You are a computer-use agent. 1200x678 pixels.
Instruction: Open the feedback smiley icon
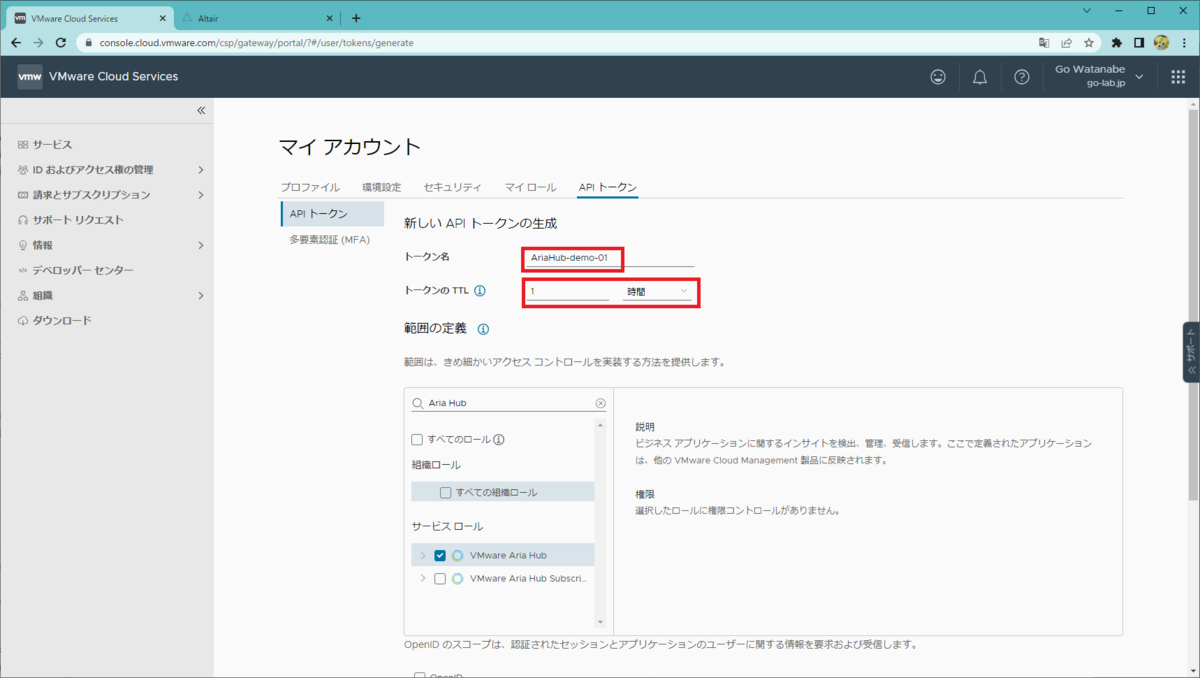tap(938, 77)
